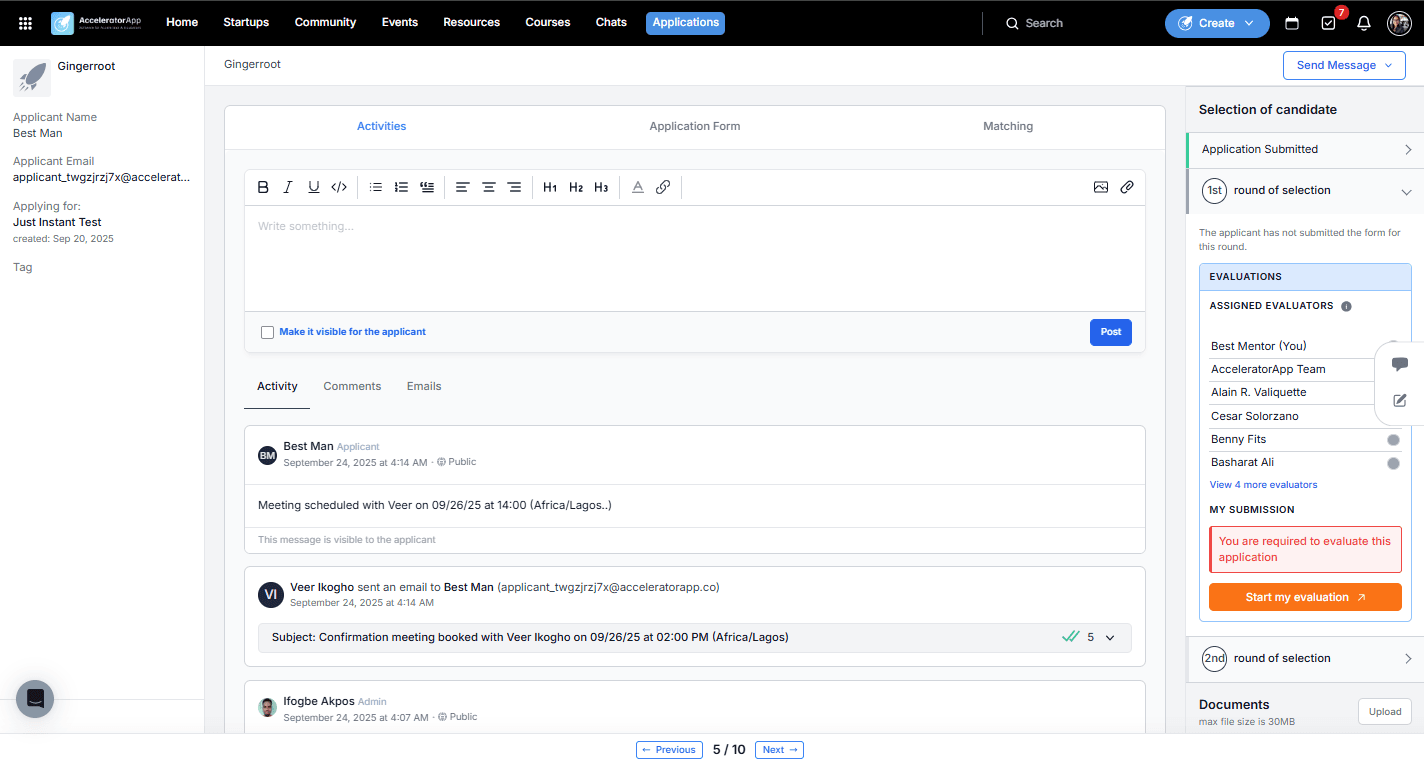Center align text in editor
This screenshot has height=761, width=1424.
click(489, 187)
